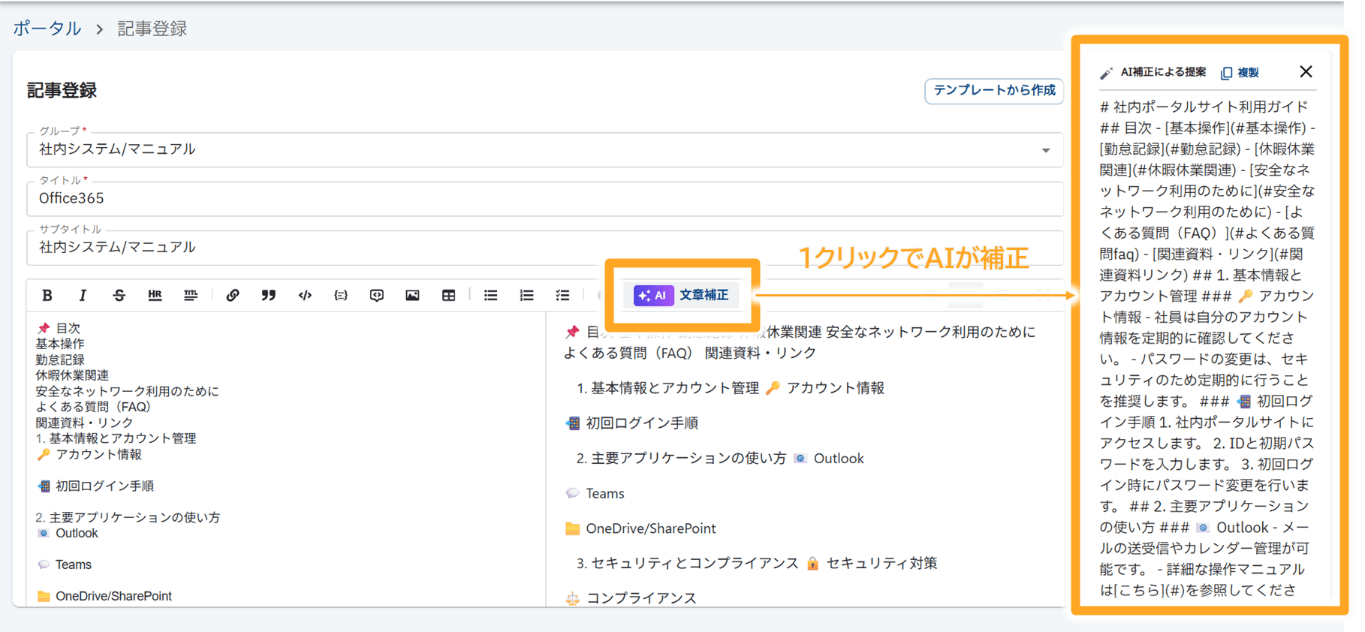Close the AI補正による提案 panel
Image resolution: width=1365 pixels, height=632 pixels.
1306,71
